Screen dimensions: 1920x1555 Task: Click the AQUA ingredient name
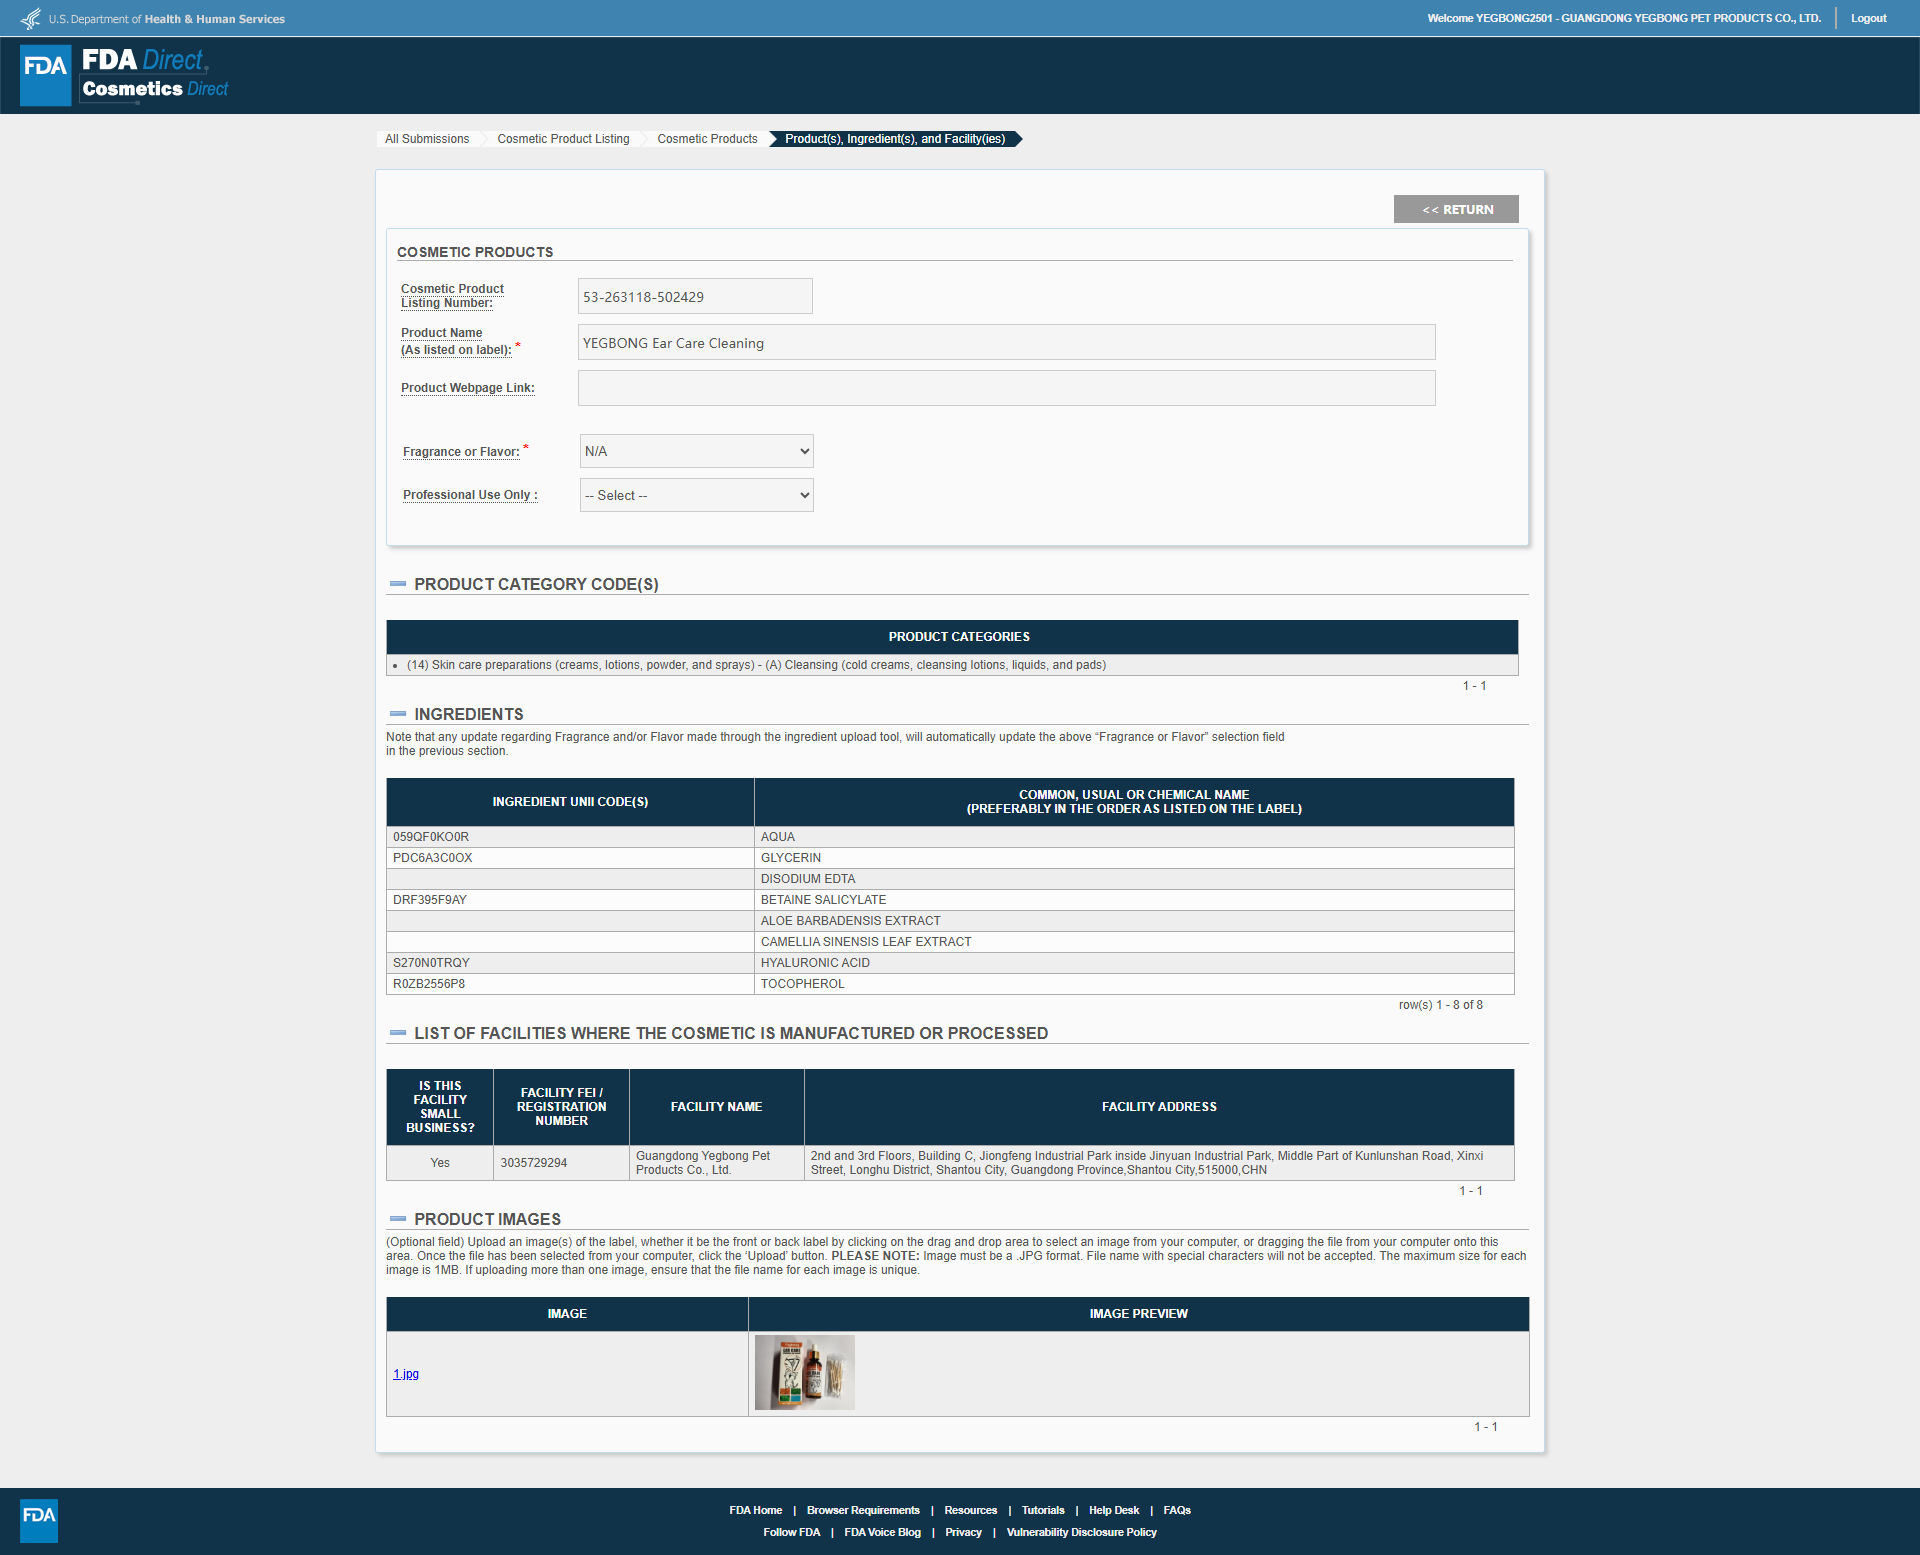tap(778, 837)
